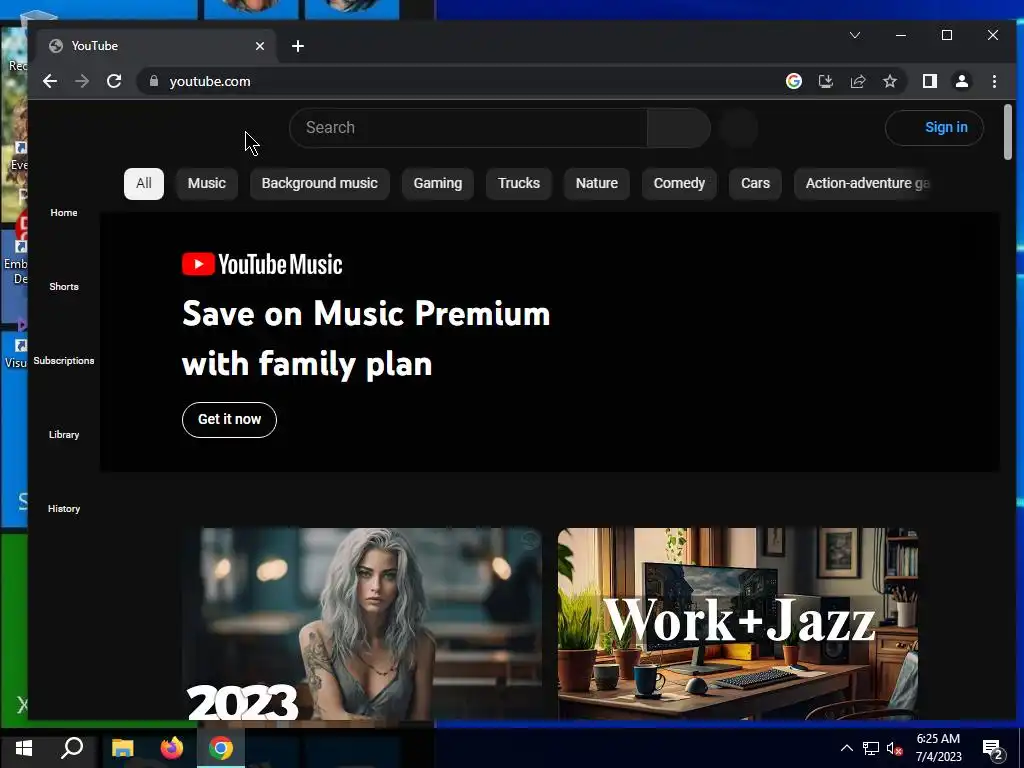Image resolution: width=1024 pixels, height=768 pixels.
Task: Open the clock showing 6:25 AM
Action: point(938,748)
